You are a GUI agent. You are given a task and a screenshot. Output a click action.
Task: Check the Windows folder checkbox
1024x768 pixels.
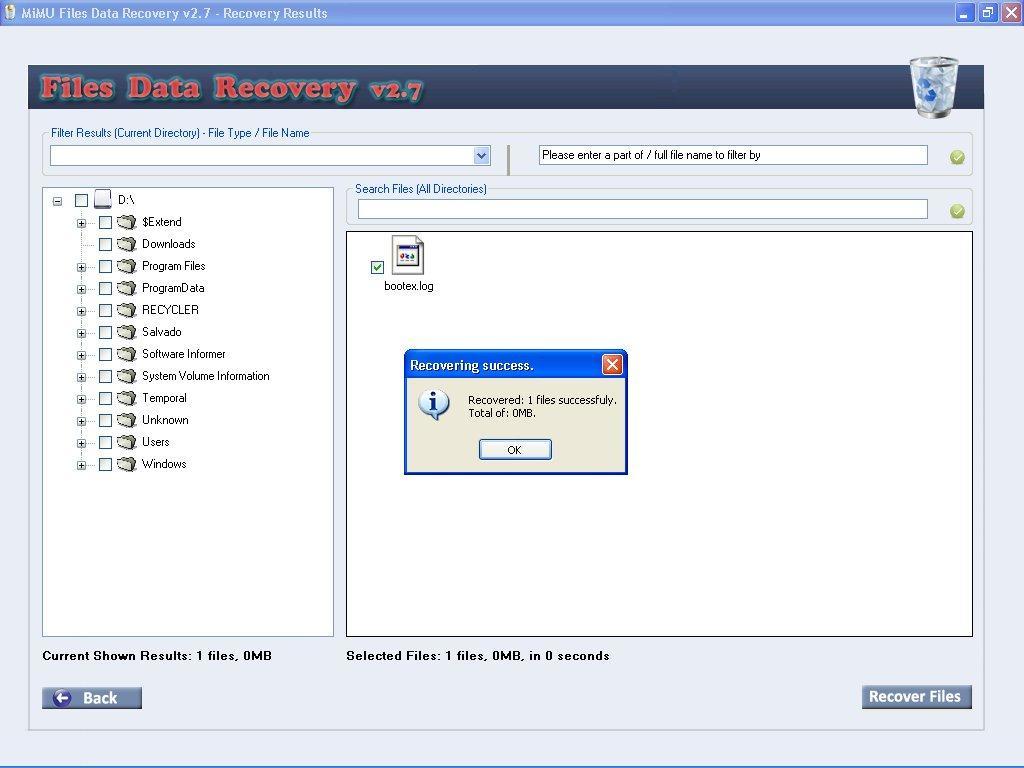(x=105, y=465)
